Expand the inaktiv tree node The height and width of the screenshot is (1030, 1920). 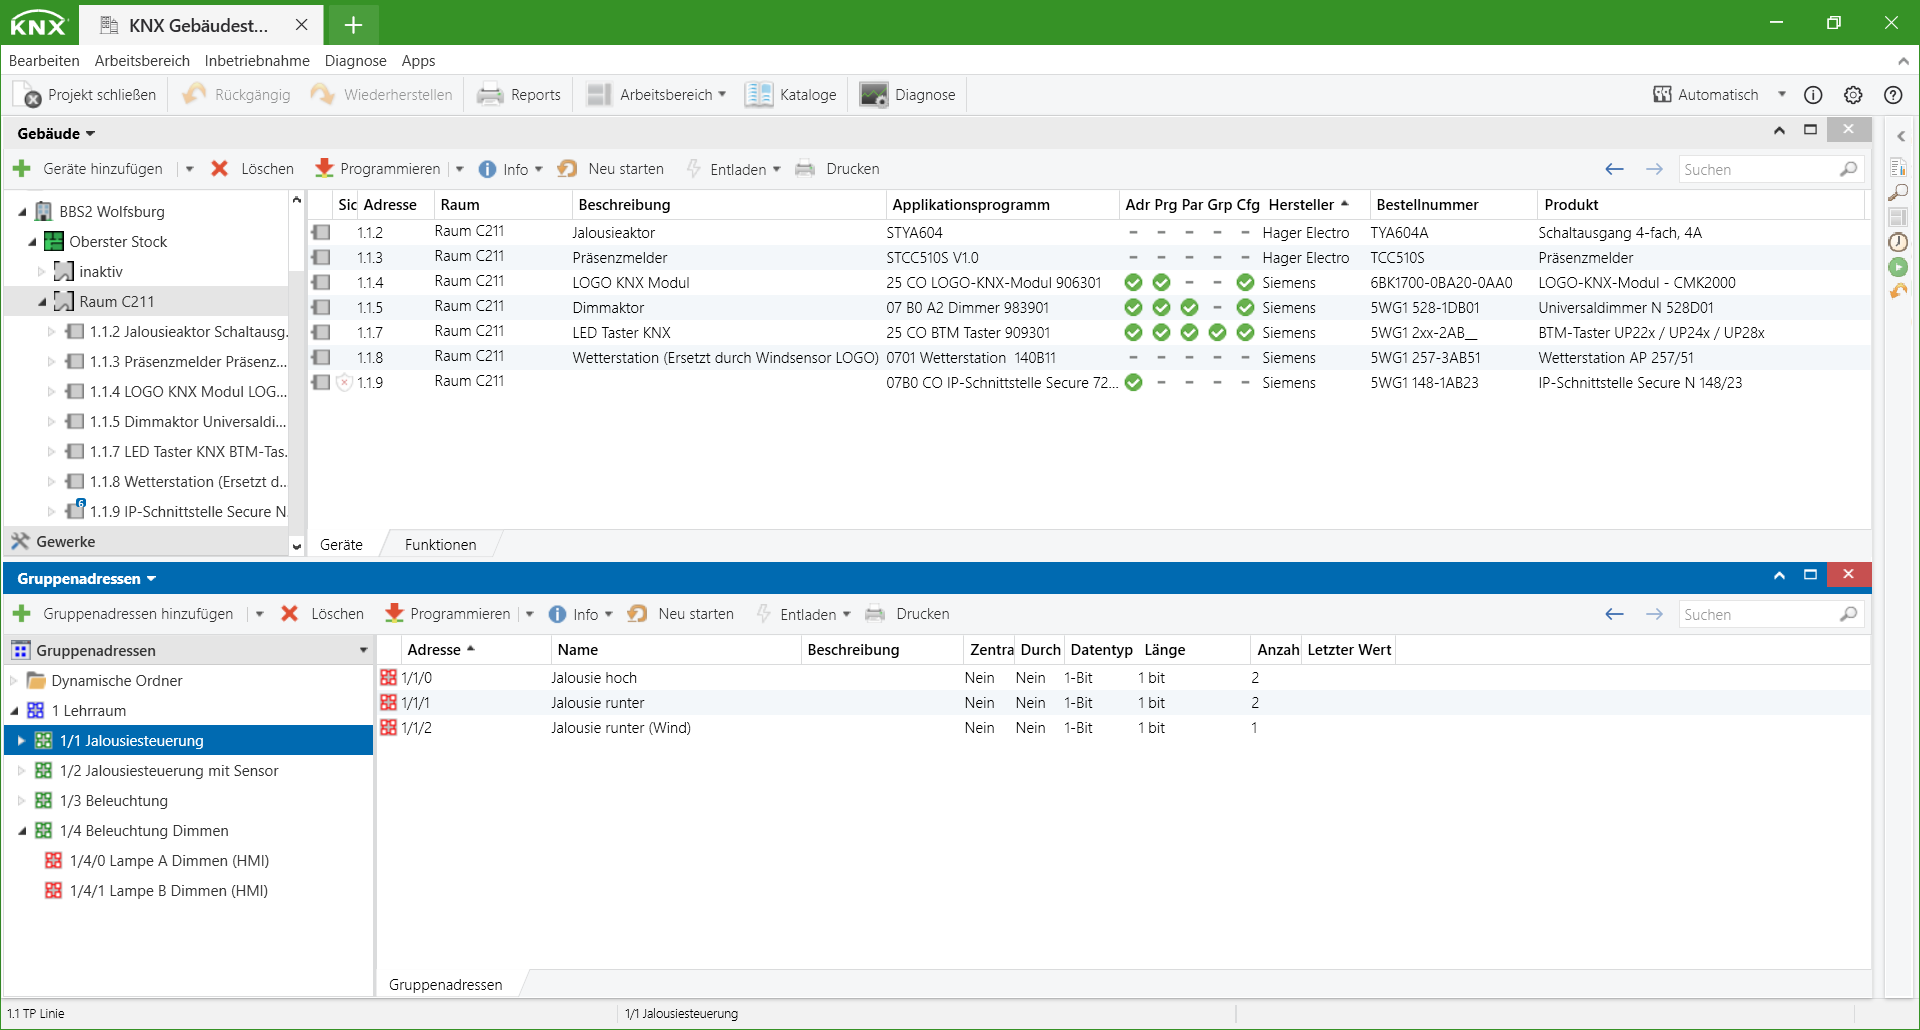tap(42, 272)
